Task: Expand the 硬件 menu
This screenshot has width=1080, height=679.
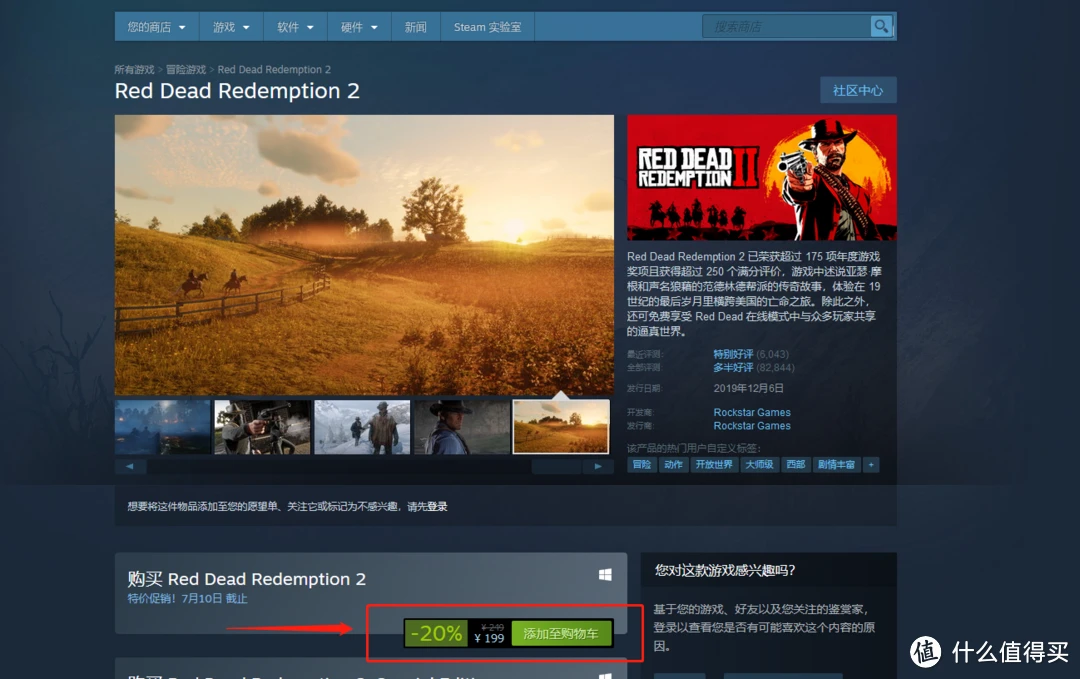Action: pyautogui.click(x=360, y=27)
